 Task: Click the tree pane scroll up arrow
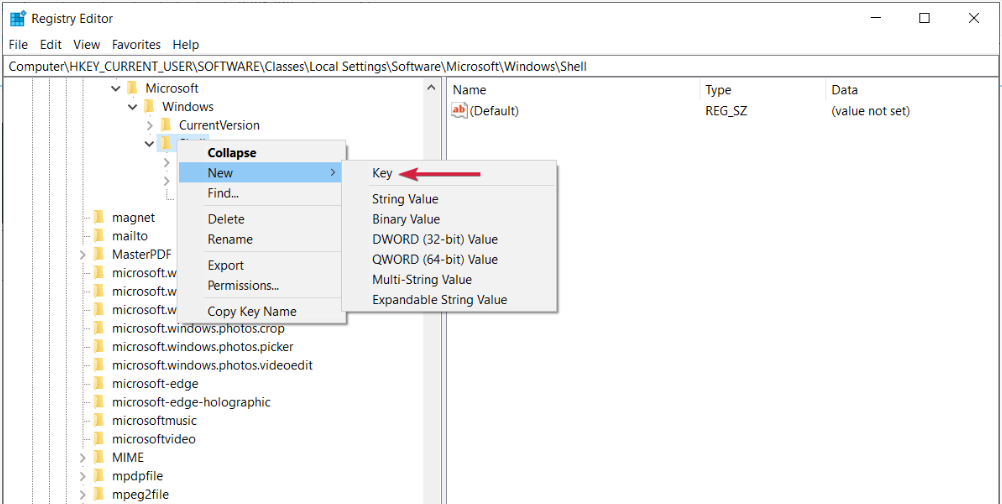(x=431, y=88)
